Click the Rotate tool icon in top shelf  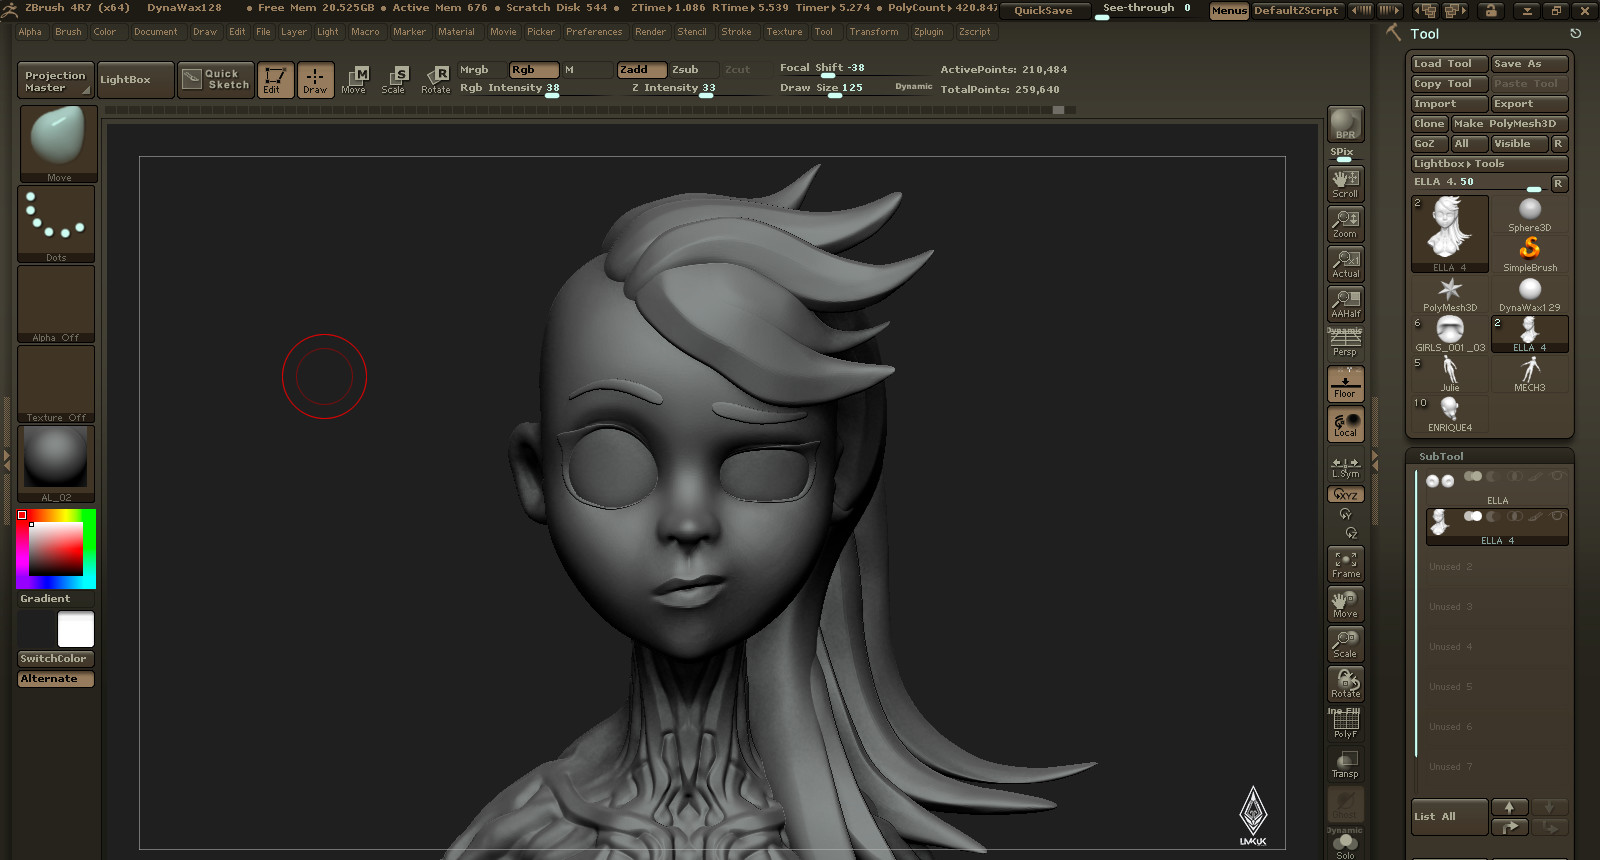pyautogui.click(x=436, y=80)
